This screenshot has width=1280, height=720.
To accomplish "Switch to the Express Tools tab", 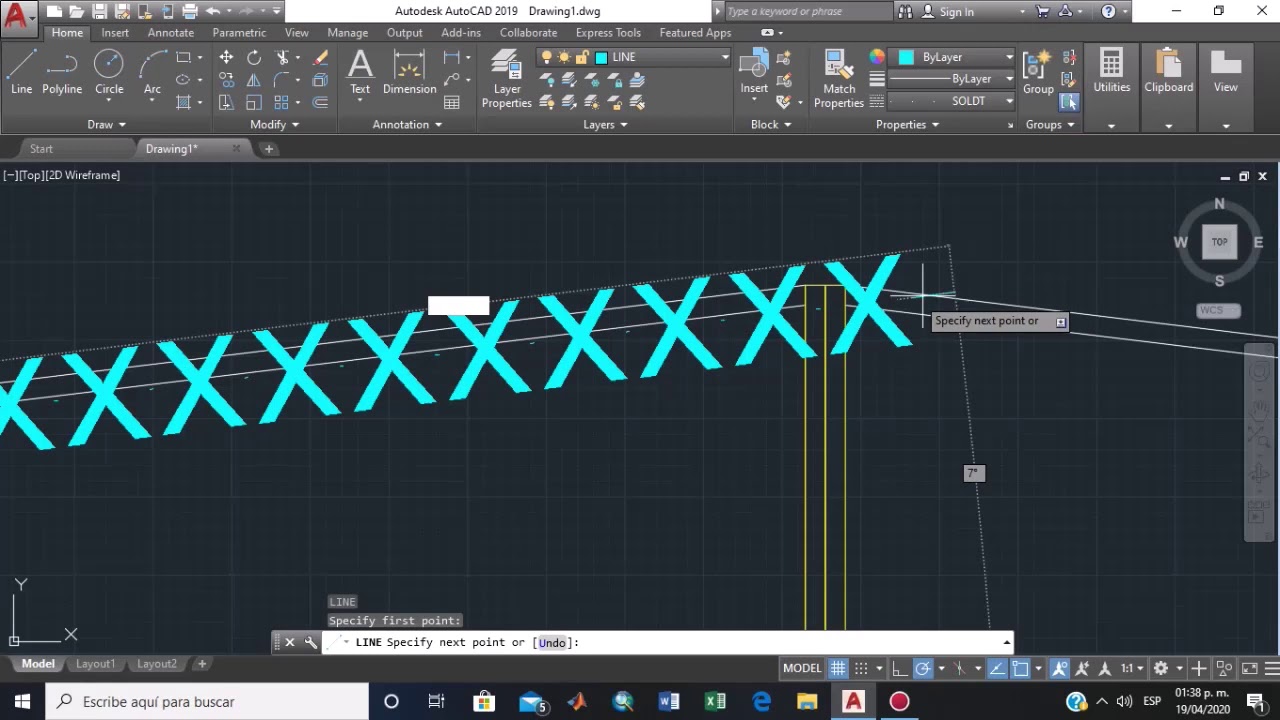I will (x=608, y=32).
